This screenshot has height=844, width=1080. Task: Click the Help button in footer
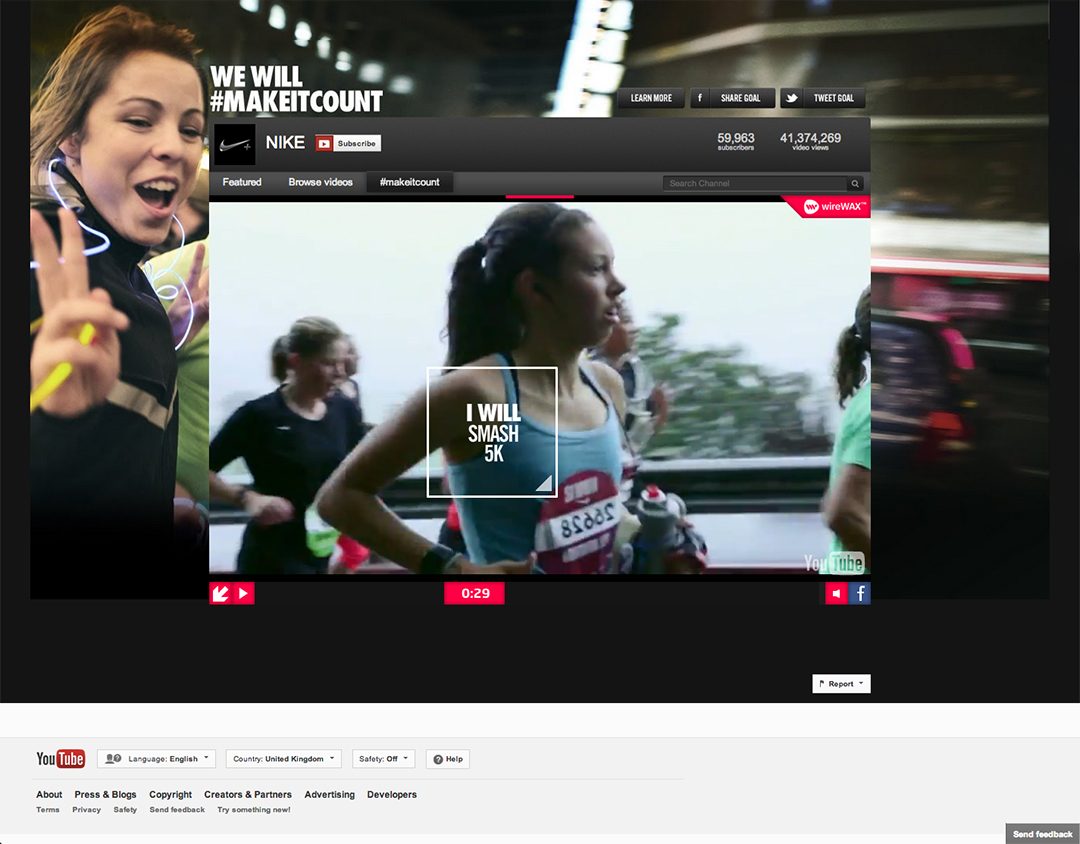click(x=448, y=759)
